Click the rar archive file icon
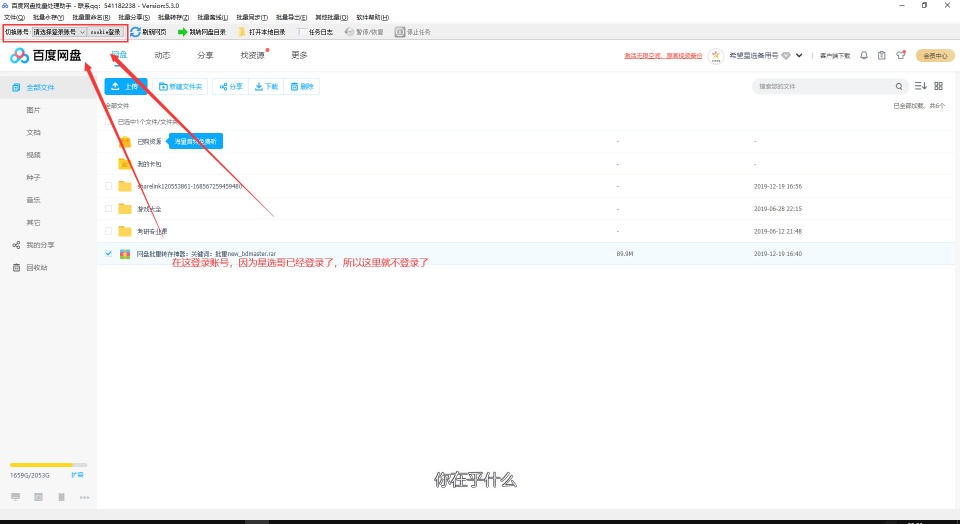Image resolution: width=960 pixels, height=524 pixels. tap(125, 253)
